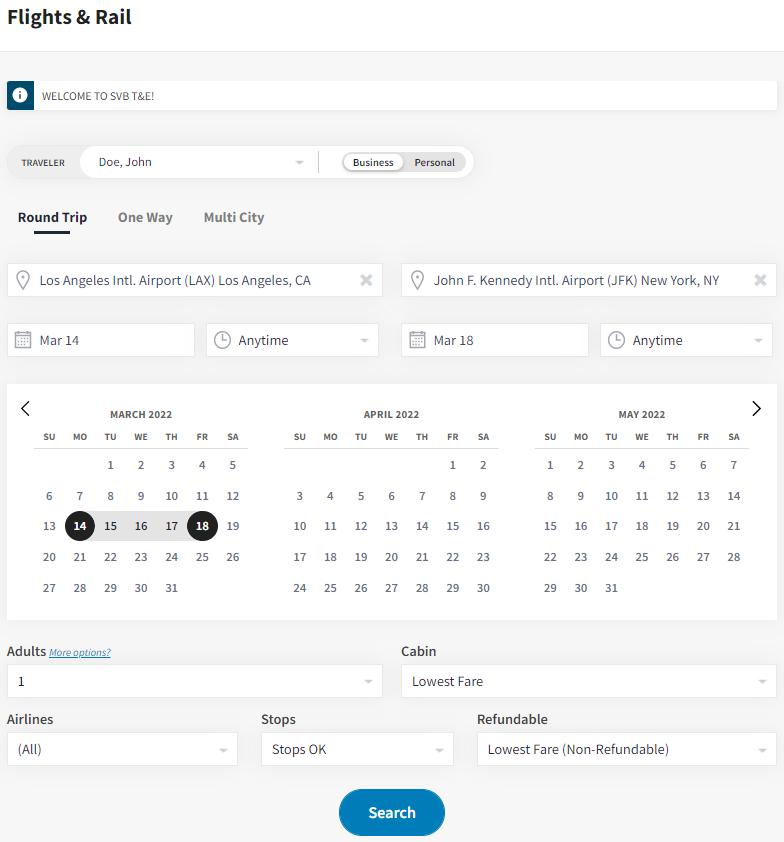
Task: Clear the JFK destination airport field
Action: click(x=760, y=281)
